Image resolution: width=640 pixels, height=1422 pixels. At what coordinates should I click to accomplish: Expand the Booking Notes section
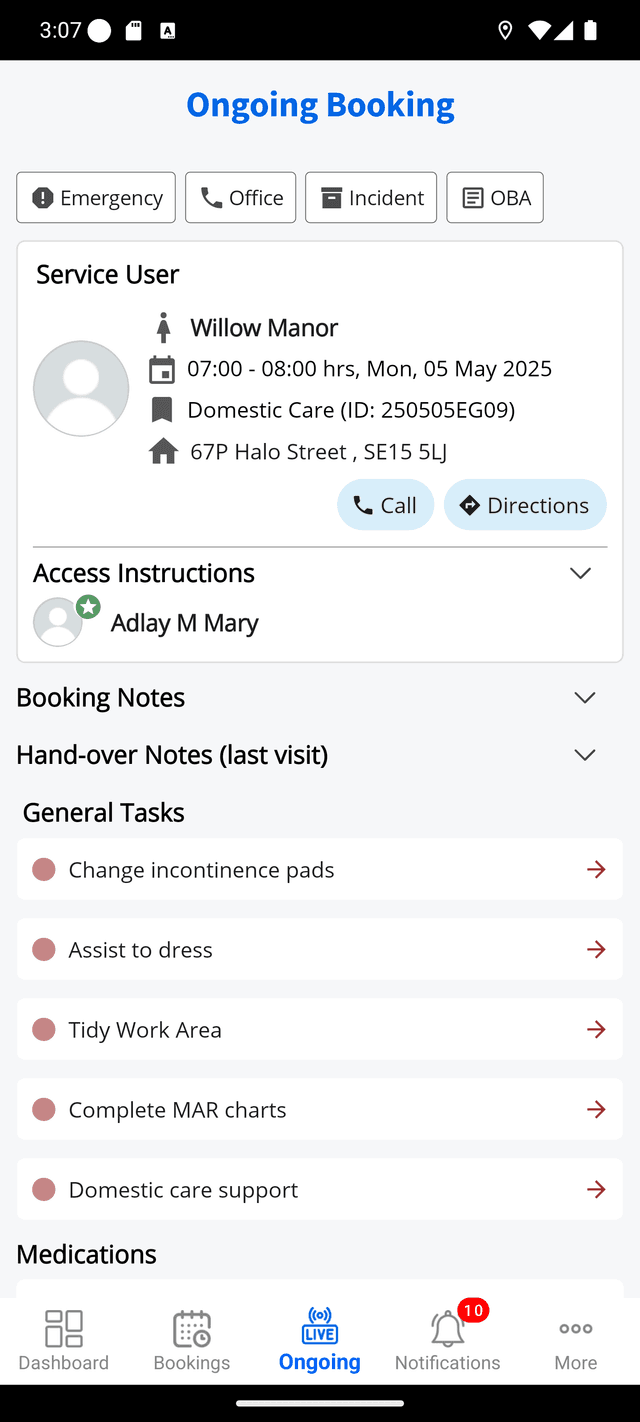pyautogui.click(x=584, y=697)
